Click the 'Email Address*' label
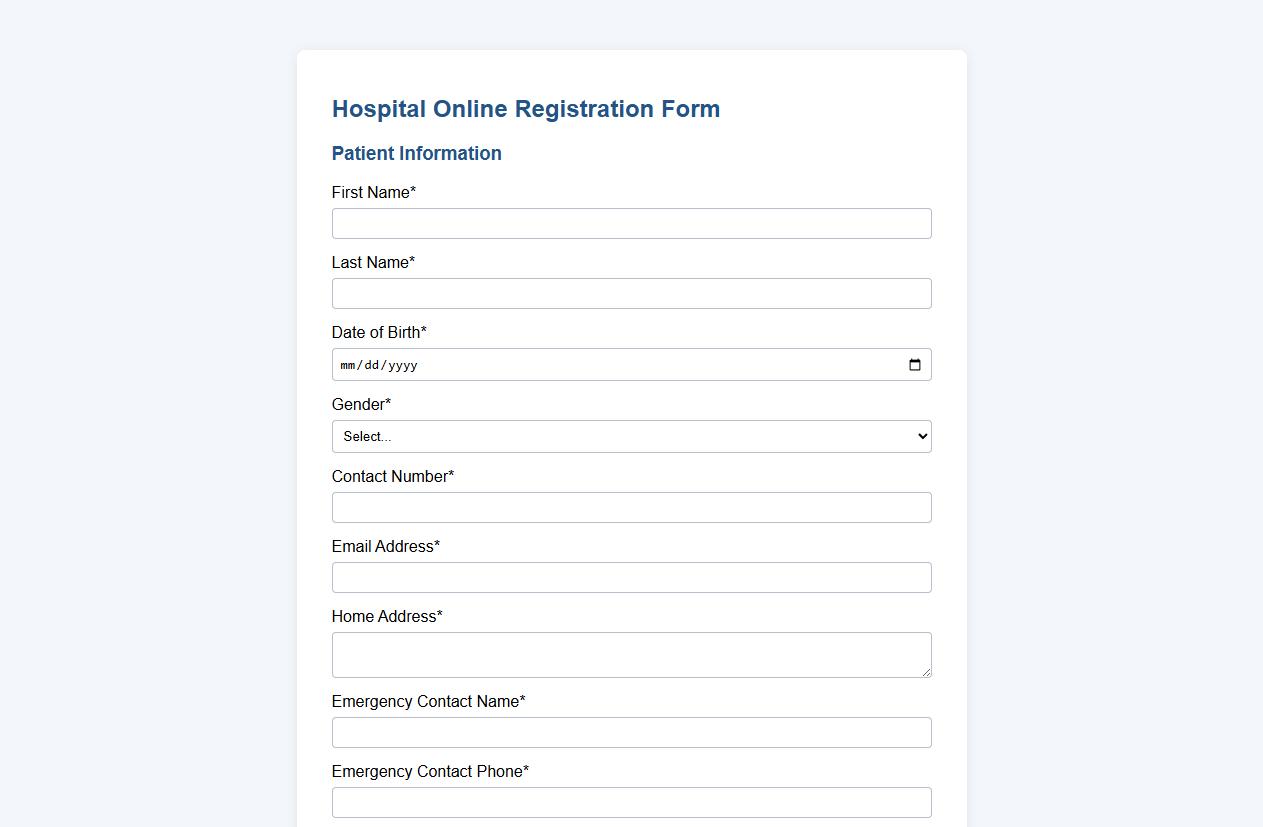Screen dimensions: 1263x827 385,546
